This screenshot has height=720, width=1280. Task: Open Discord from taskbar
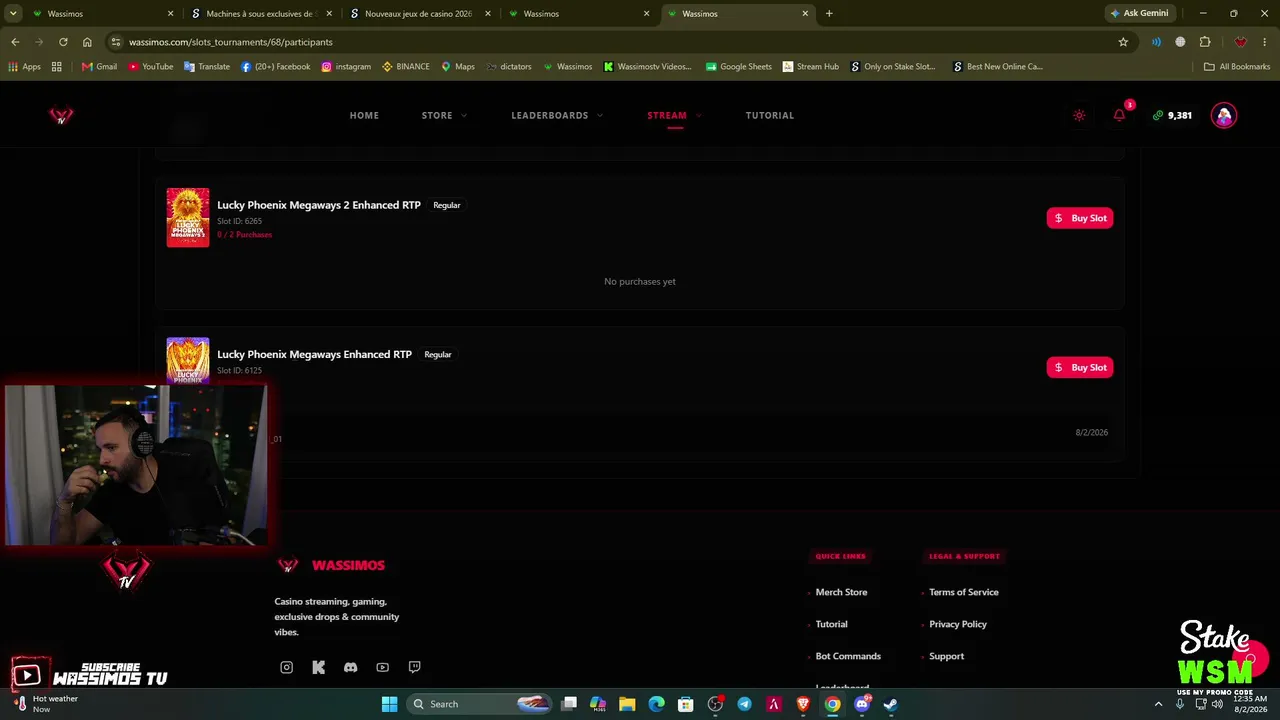point(862,704)
